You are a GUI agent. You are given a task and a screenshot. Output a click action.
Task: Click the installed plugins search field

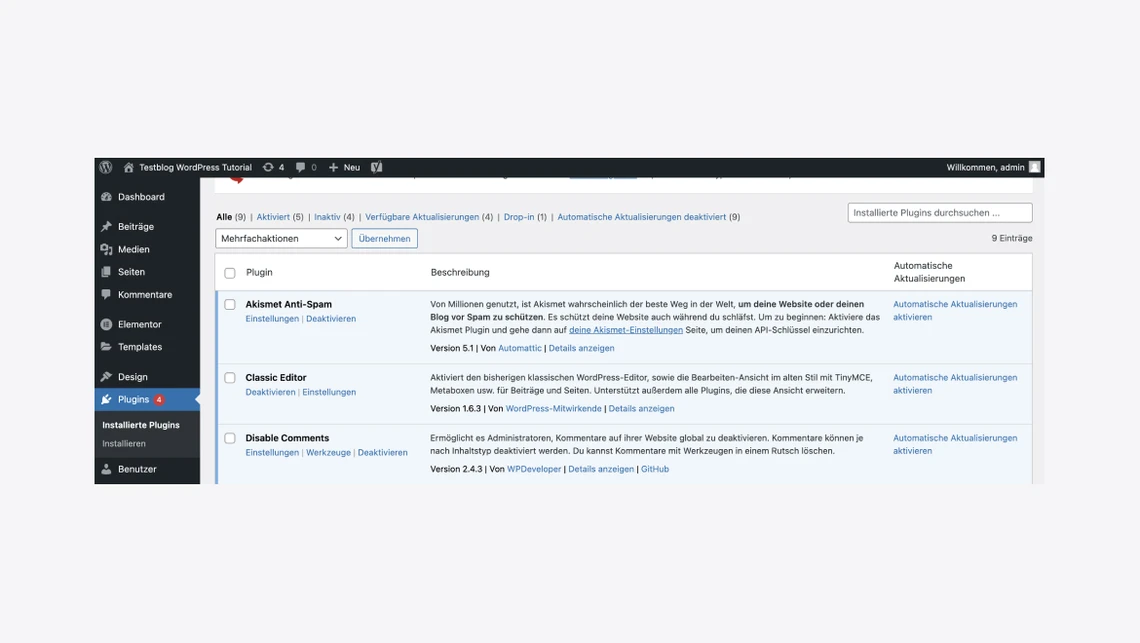pos(939,212)
